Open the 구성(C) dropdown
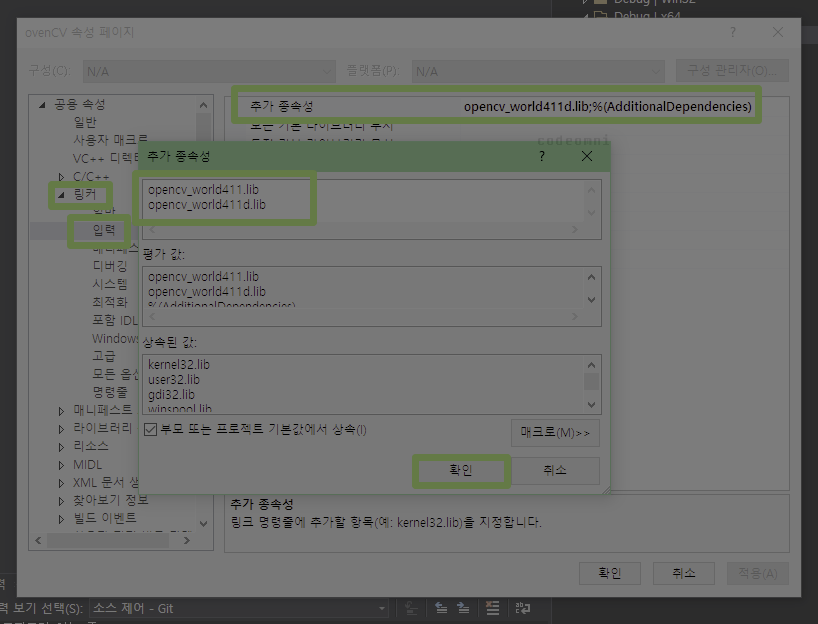This screenshot has width=818, height=624. coord(209,71)
